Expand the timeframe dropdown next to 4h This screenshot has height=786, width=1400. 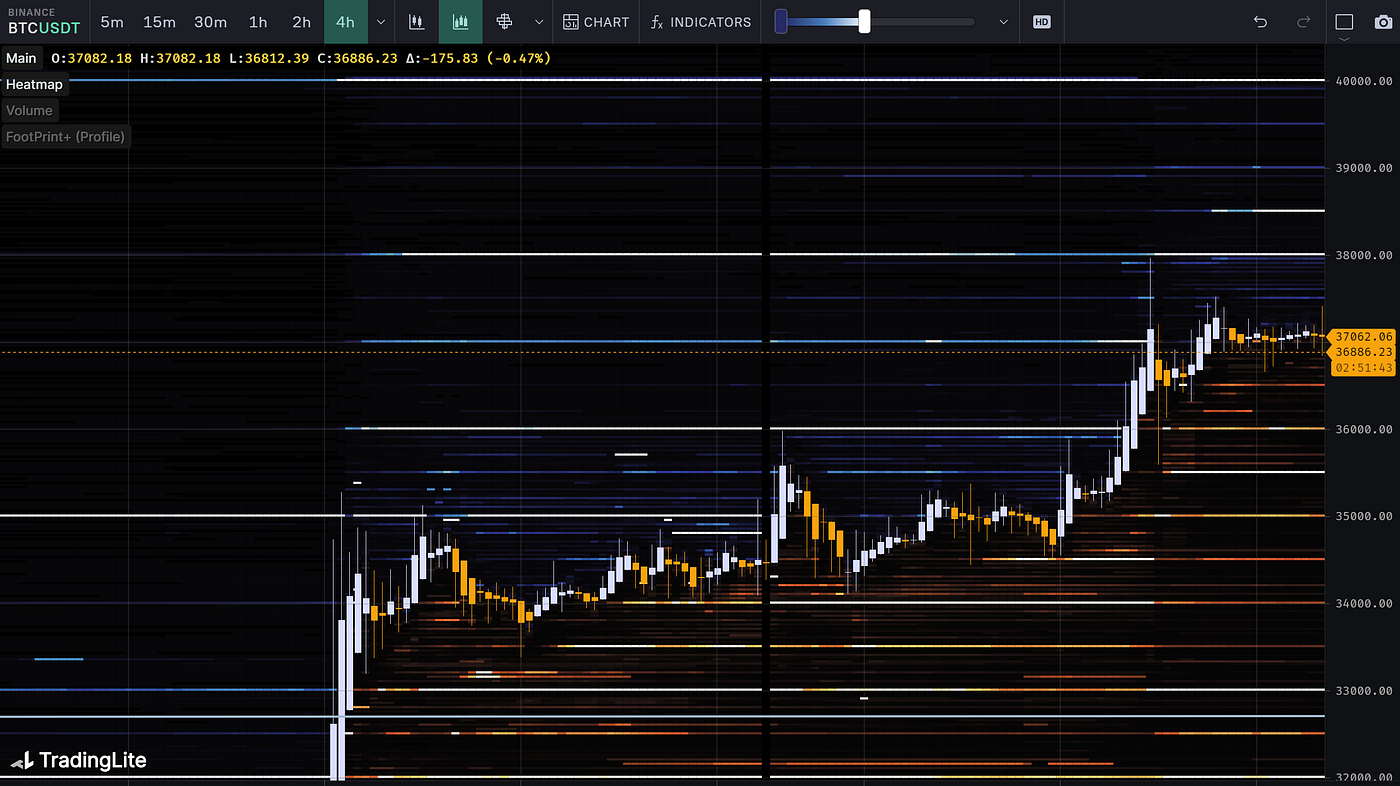(380, 22)
